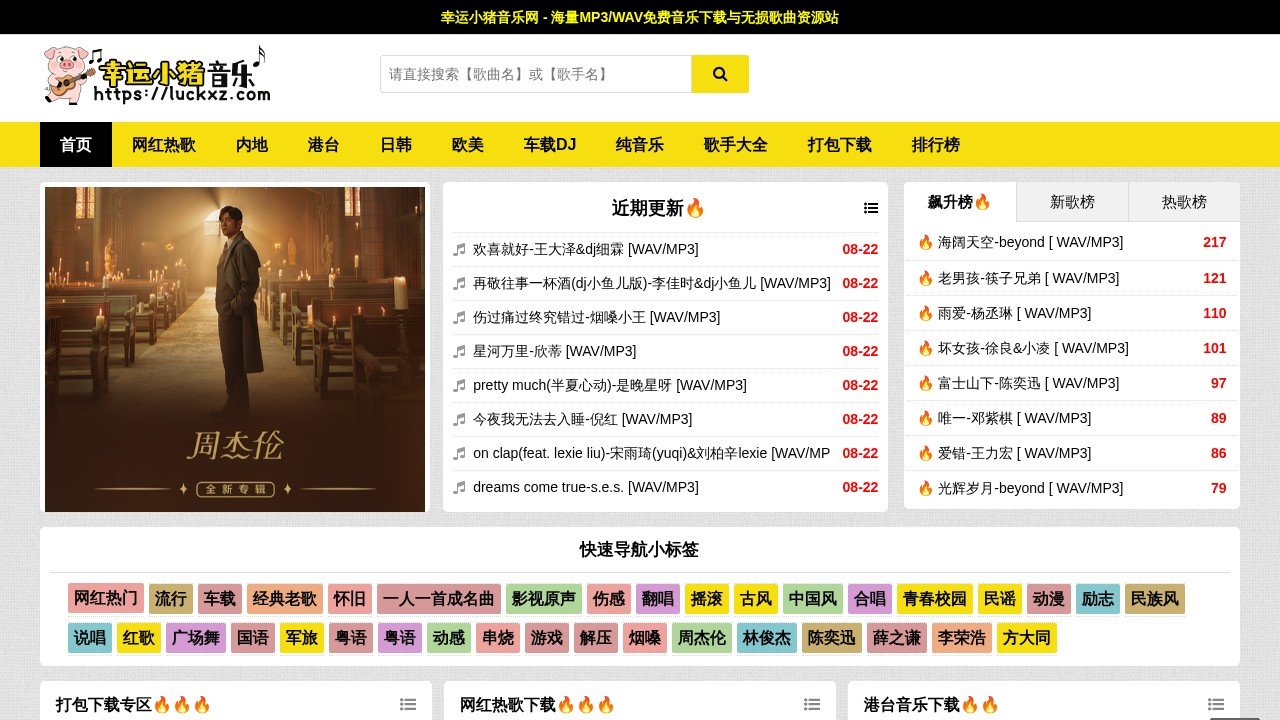Image resolution: width=1280 pixels, height=720 pixels.
Task: Select the 古风 tag
Action: coord(756,599)
